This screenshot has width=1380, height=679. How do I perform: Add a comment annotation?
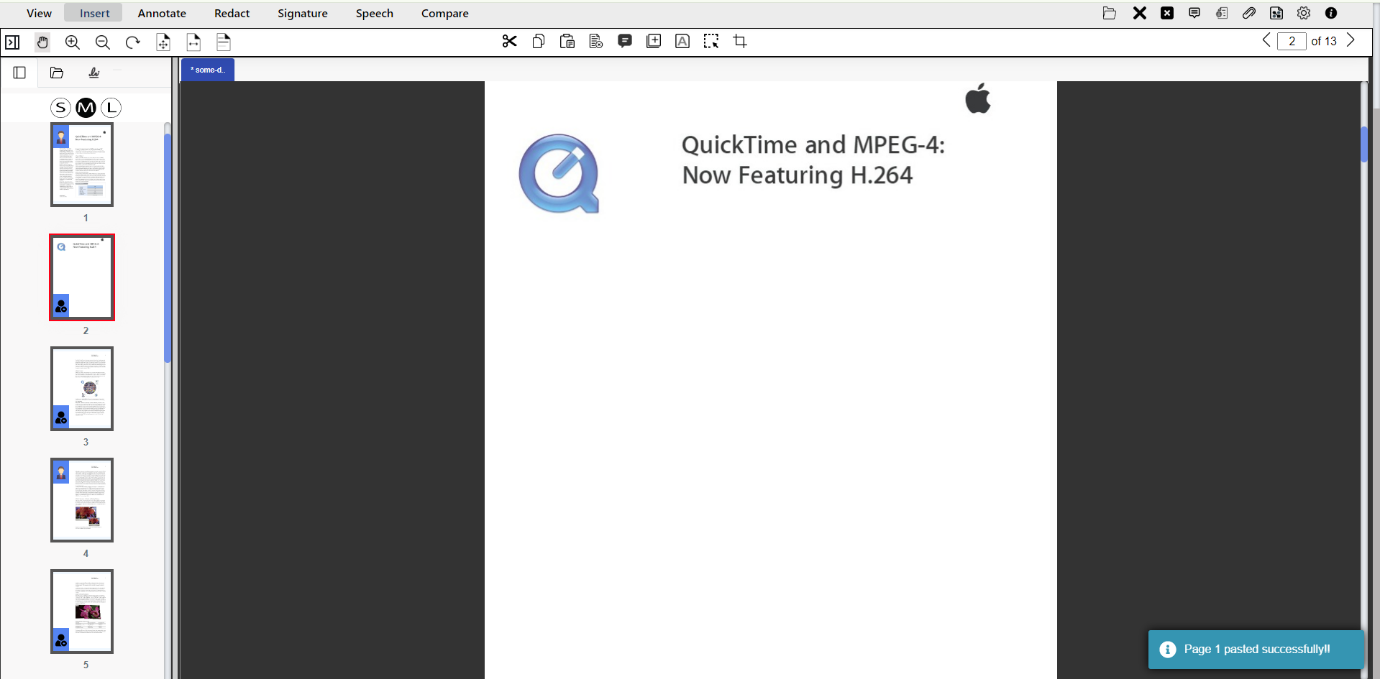click(625, 41)
